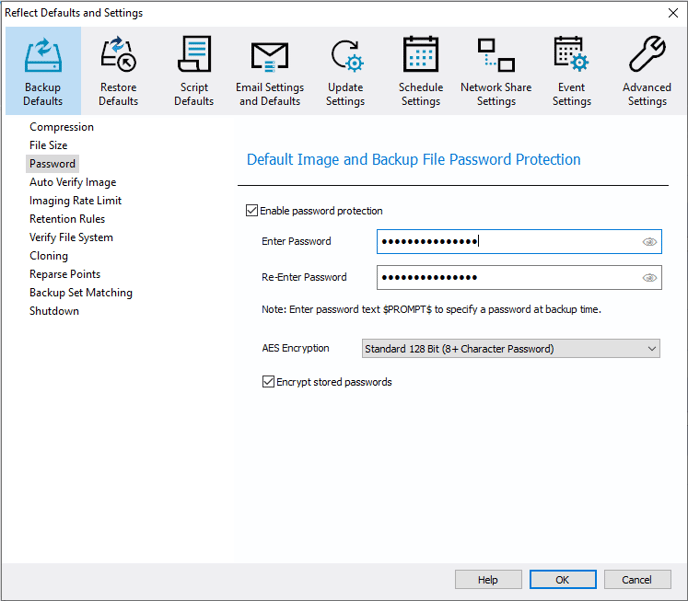Click the Cancel button
This screenshot has width=688, height=601.
(x=638, y=580)
